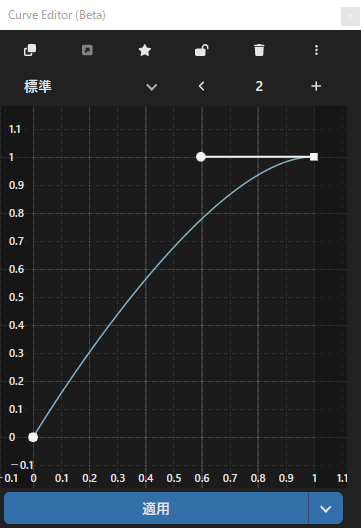Click the chevron next to 標準
The width and height of the screenshot is (361, 528).
[152, 87]
